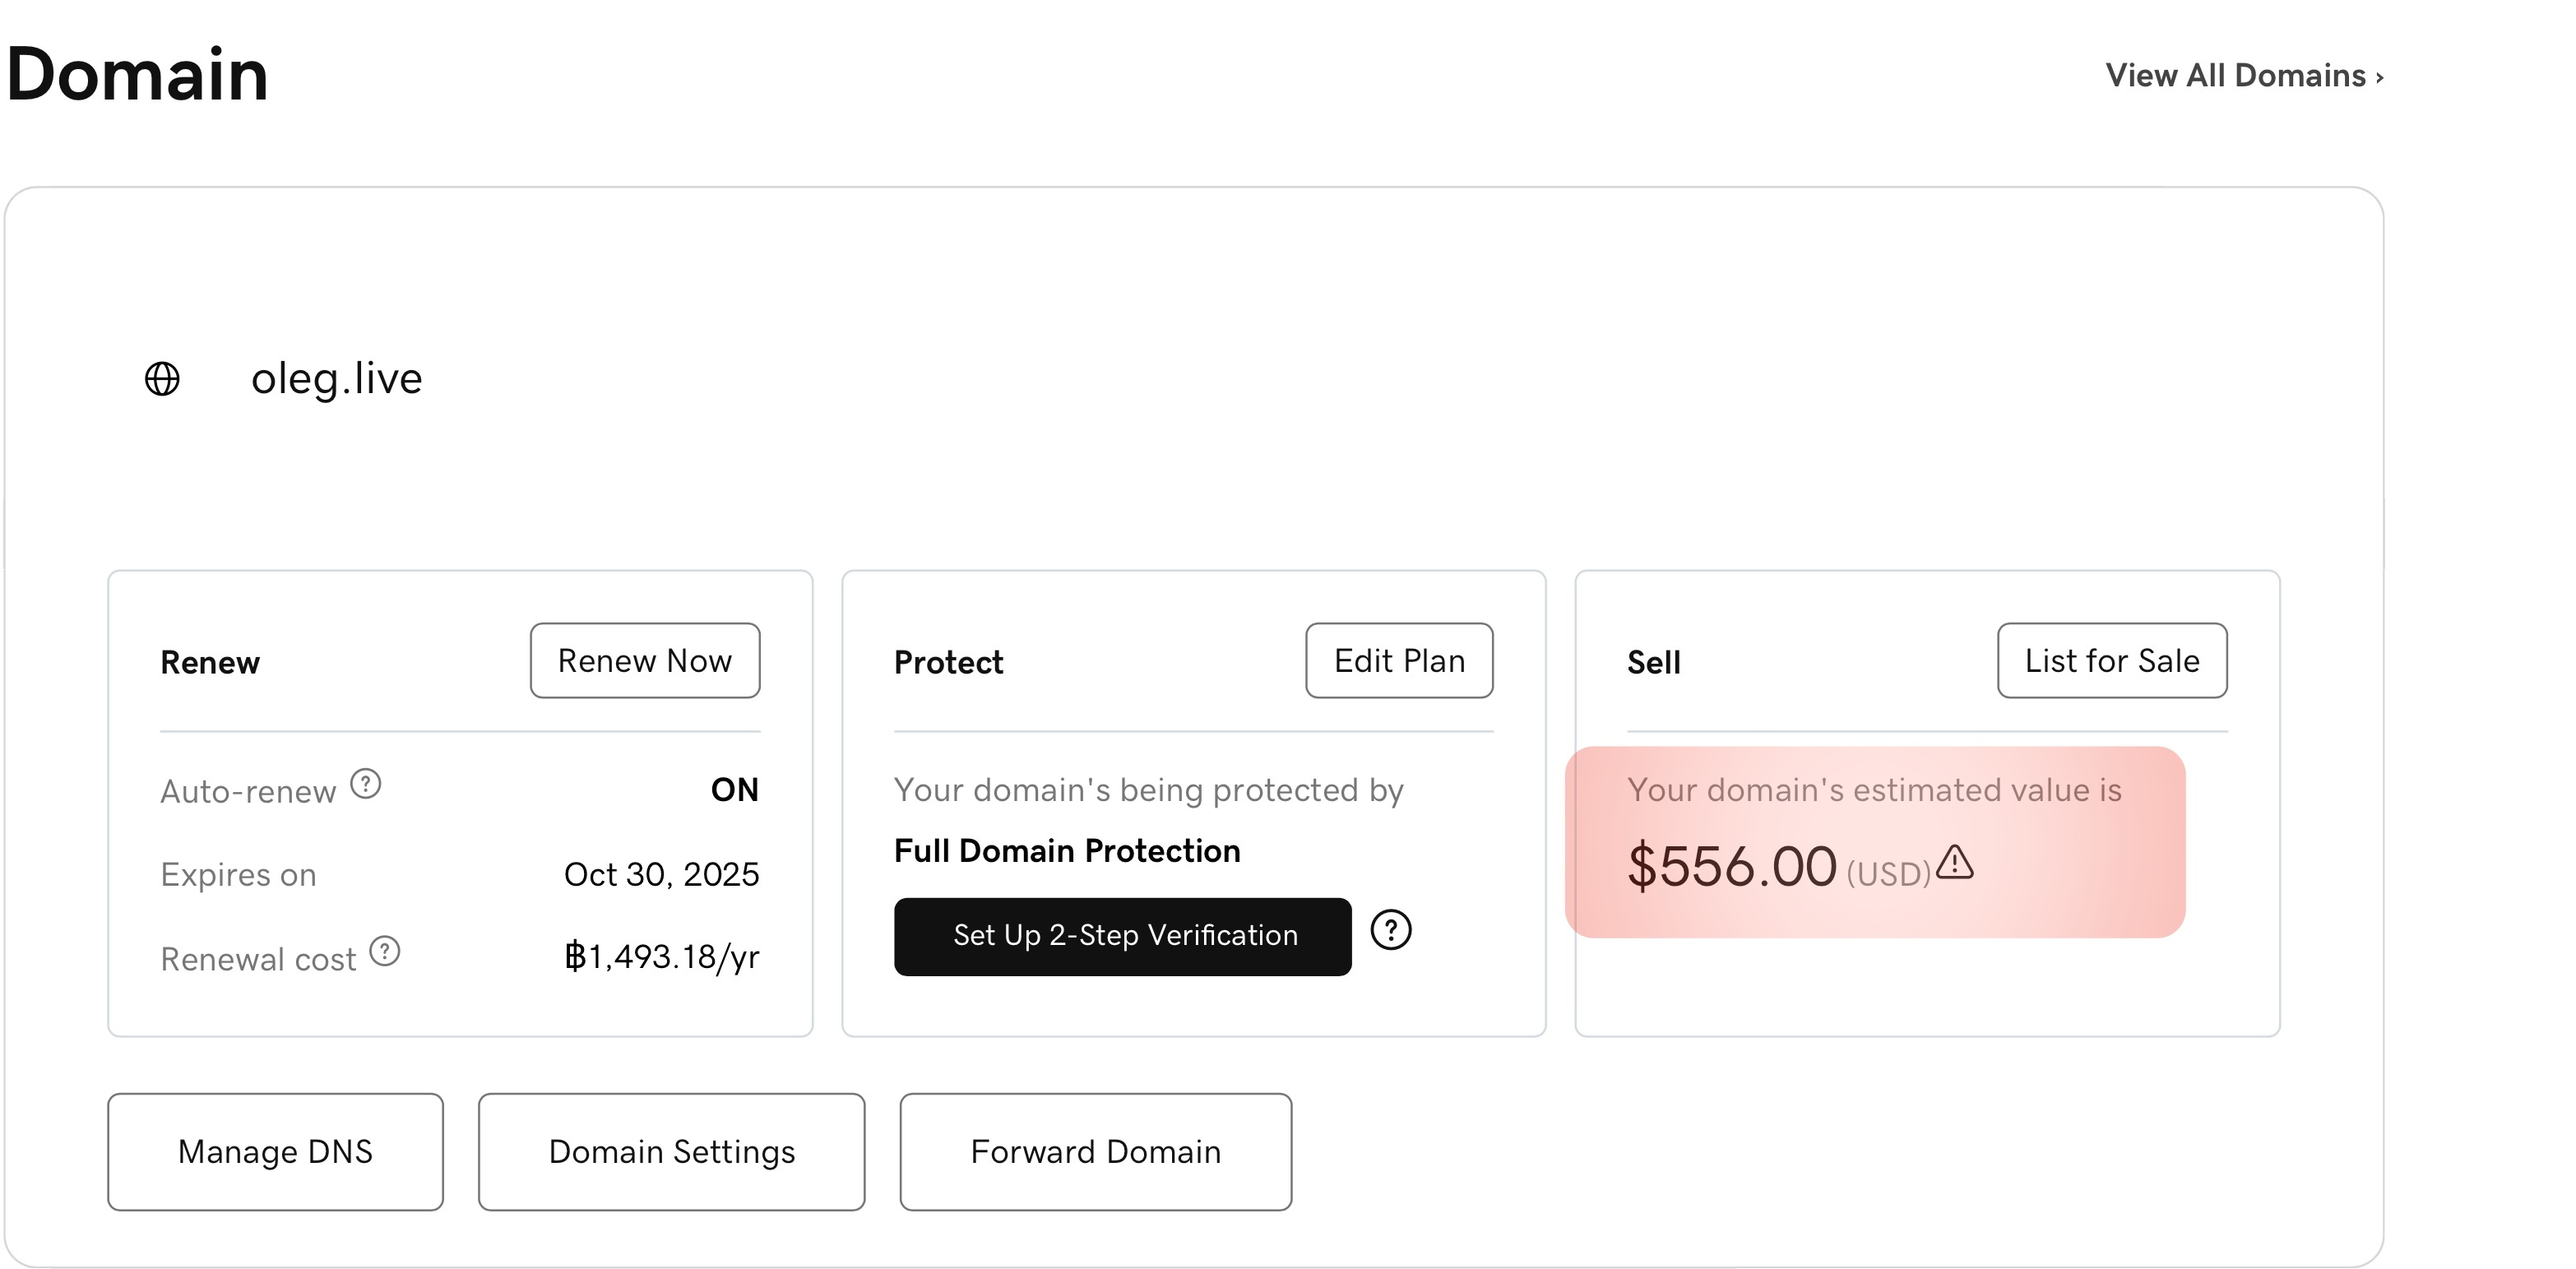Click the Domain page heading
The image size is (2576, 1269).
[138, 75]
